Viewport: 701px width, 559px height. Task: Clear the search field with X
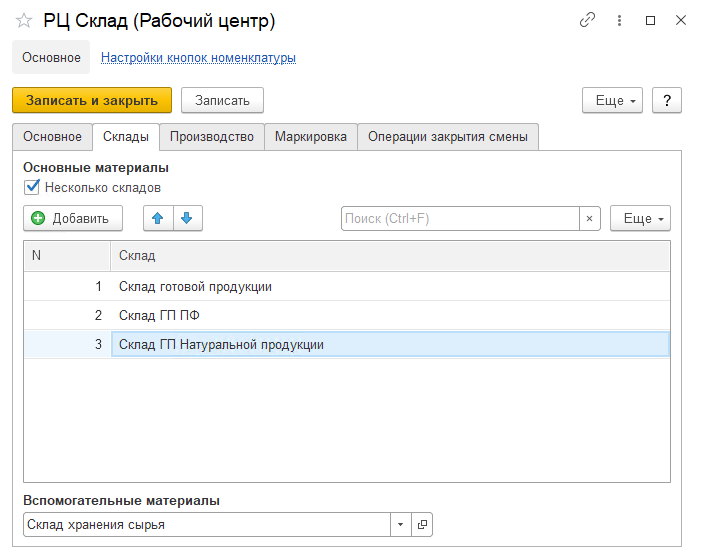click(x=590, y=218)
